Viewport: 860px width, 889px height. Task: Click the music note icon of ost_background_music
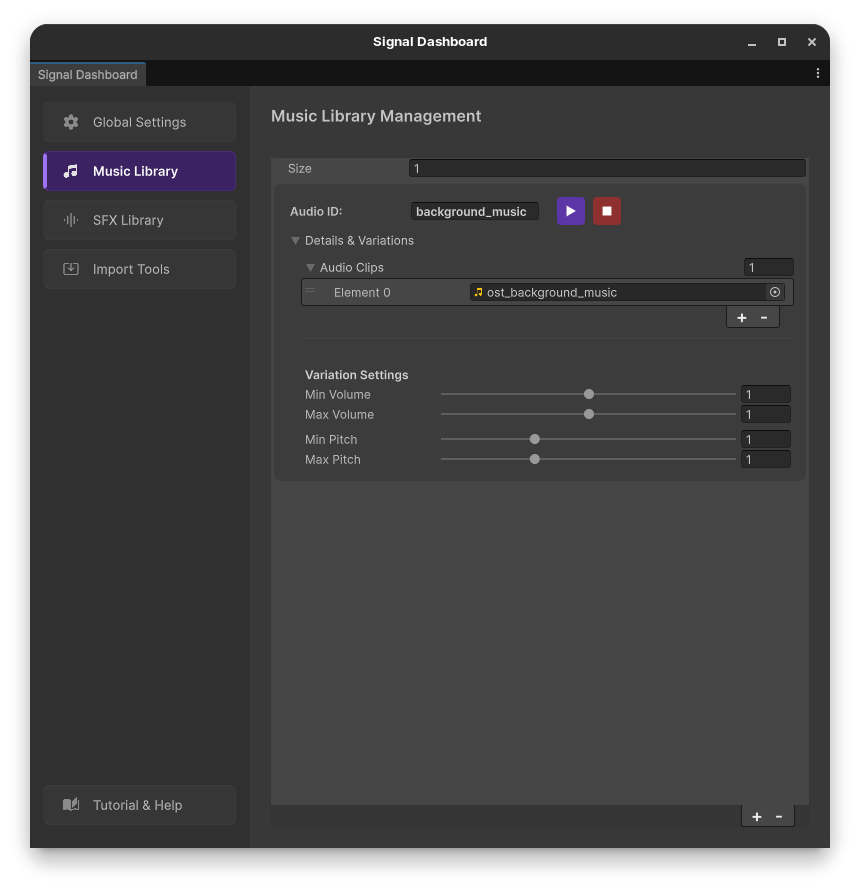pyautogui.click(x=478, y=292)
